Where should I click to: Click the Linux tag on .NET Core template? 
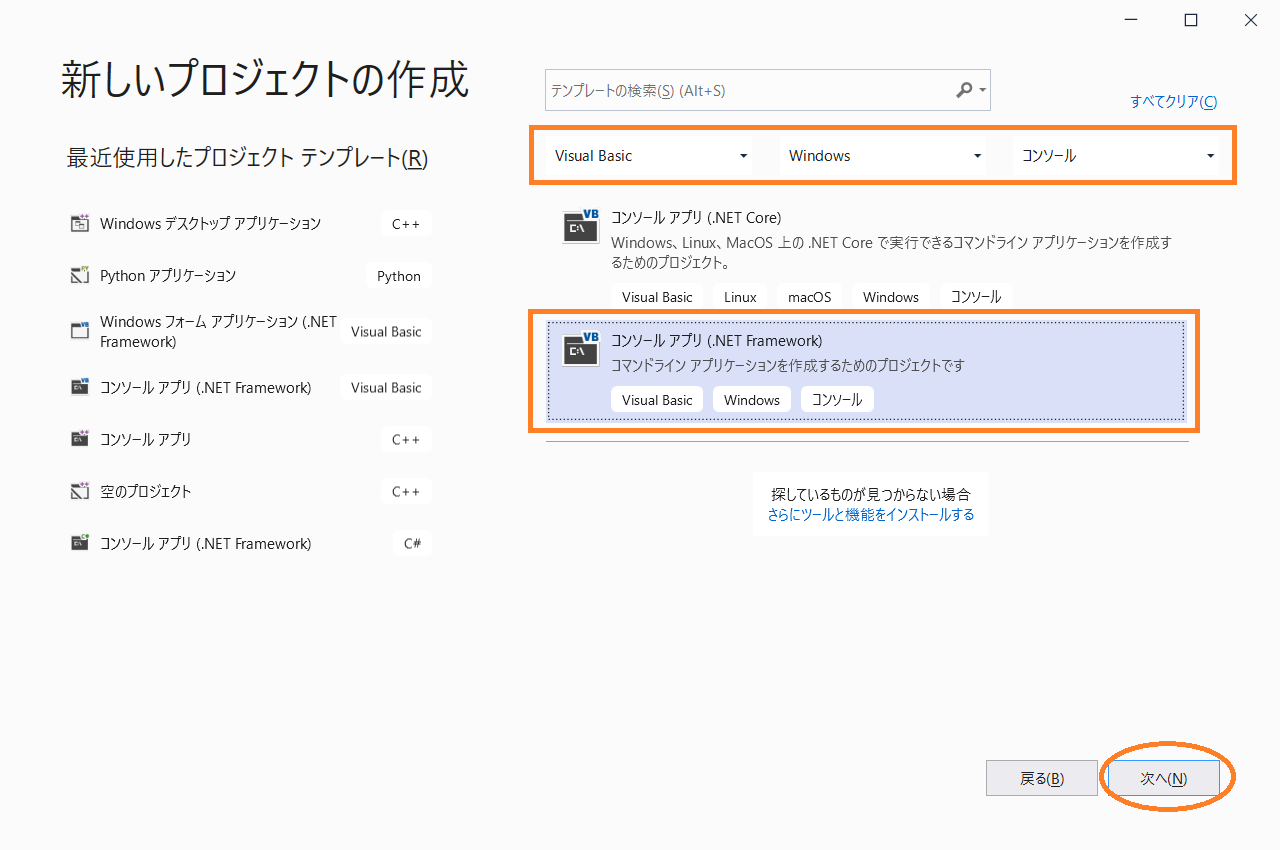pos(739,296)
